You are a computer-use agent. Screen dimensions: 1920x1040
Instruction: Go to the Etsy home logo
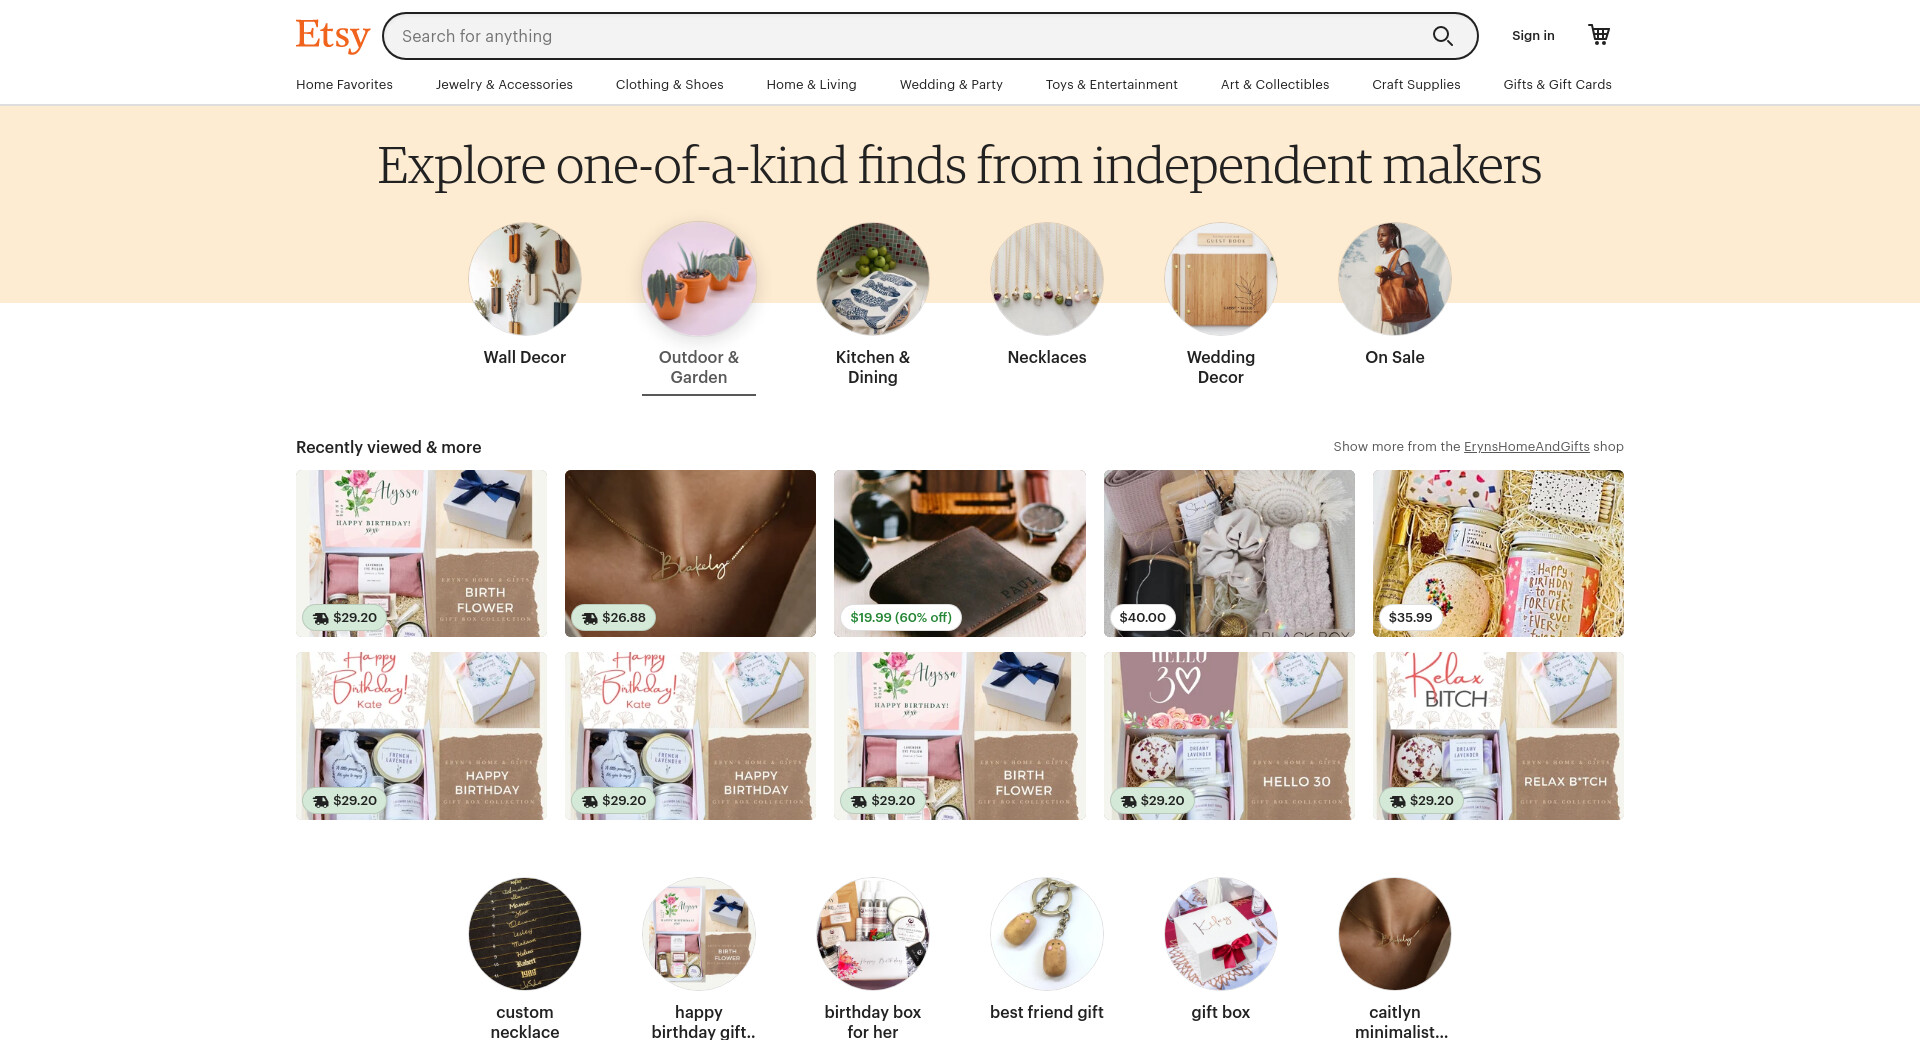[333, 35]
